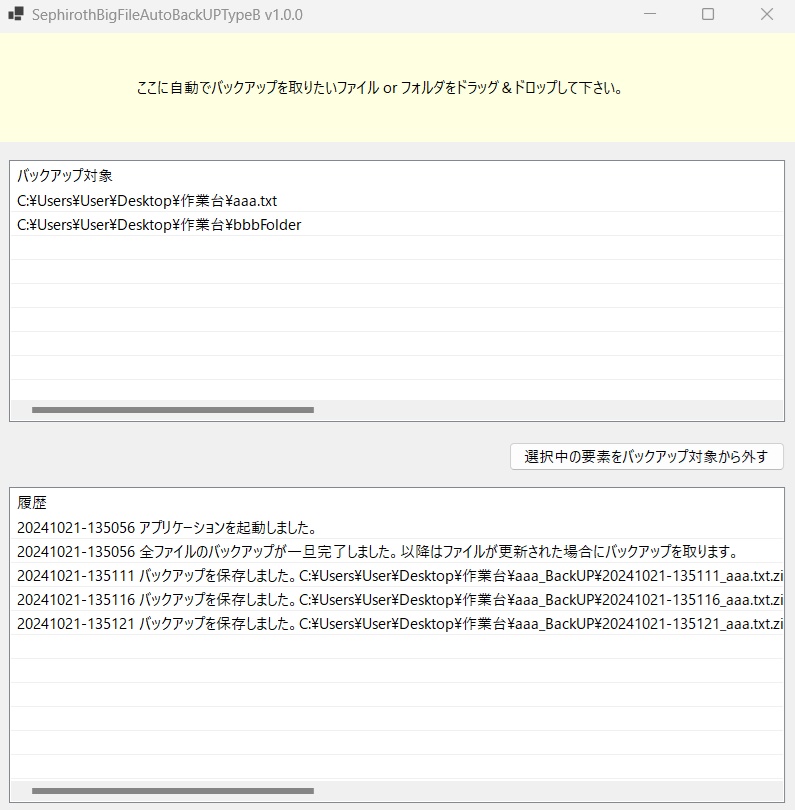
Task: Select the aaa.txt backup target row
Action: point(397,200)
